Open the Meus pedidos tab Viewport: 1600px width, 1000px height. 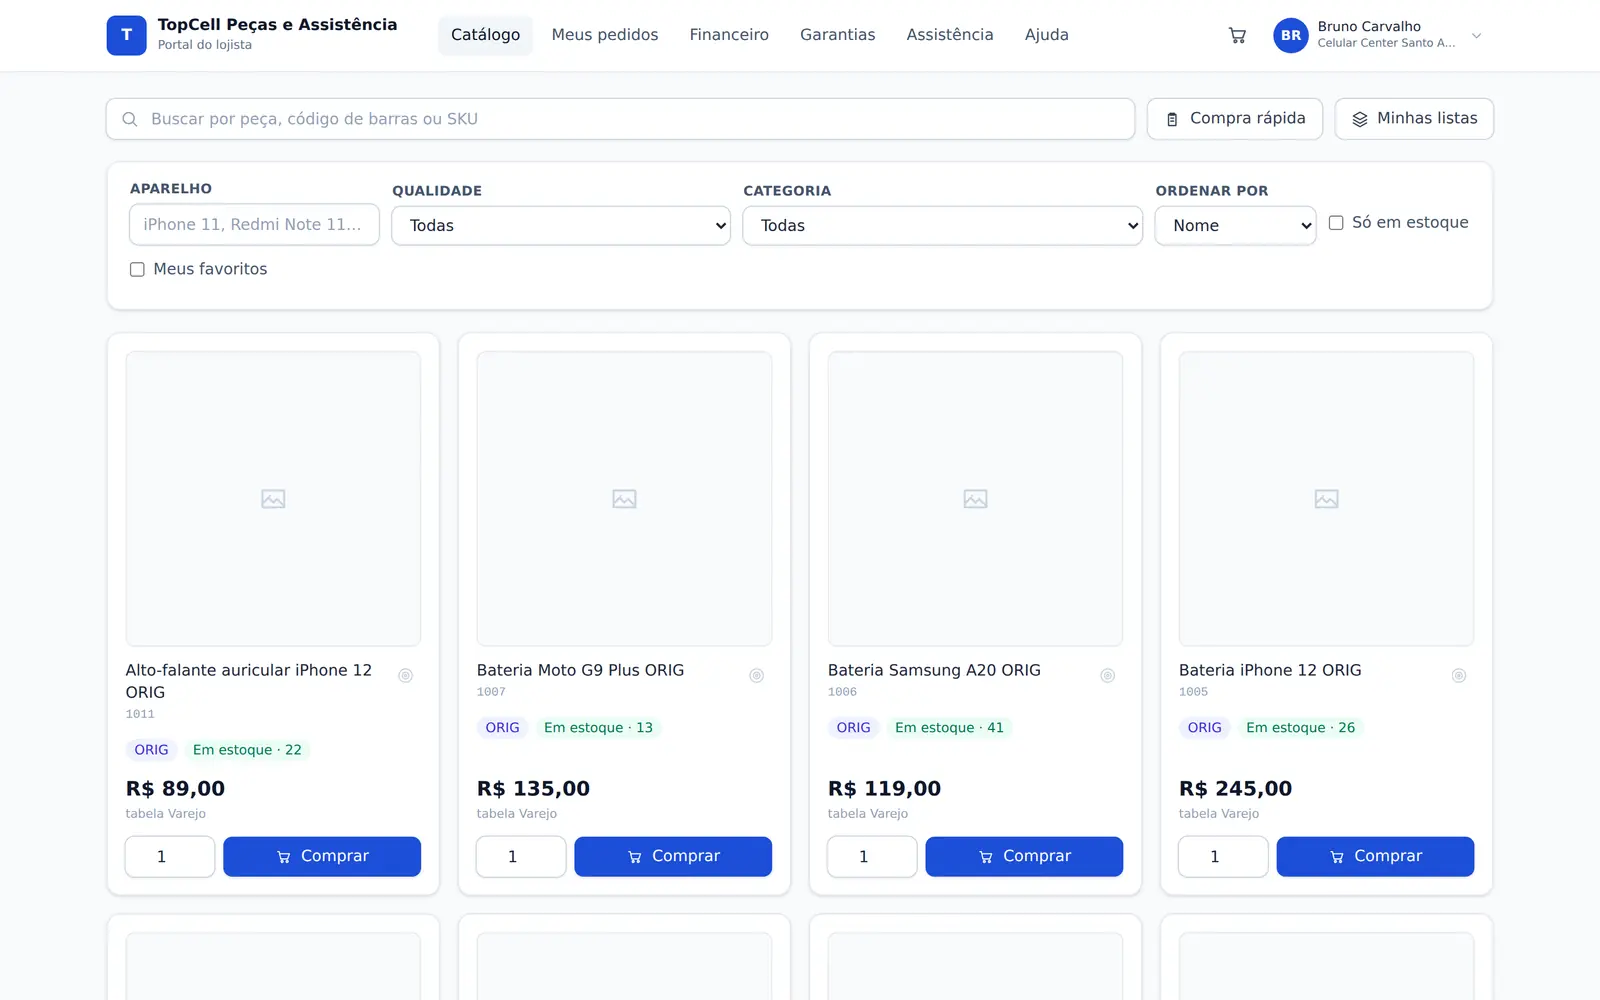(x=605, y=35)
